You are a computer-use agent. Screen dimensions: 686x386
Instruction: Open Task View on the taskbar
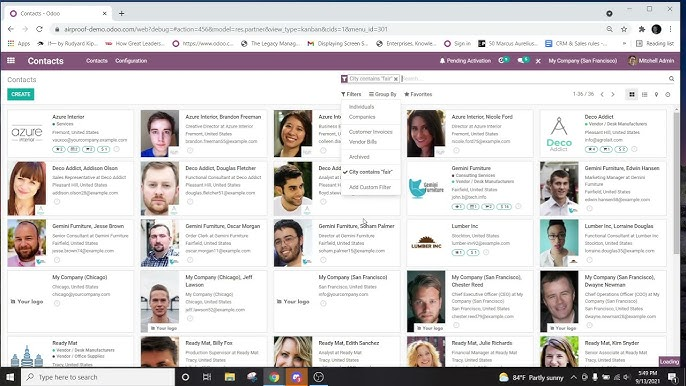[207, 377]
